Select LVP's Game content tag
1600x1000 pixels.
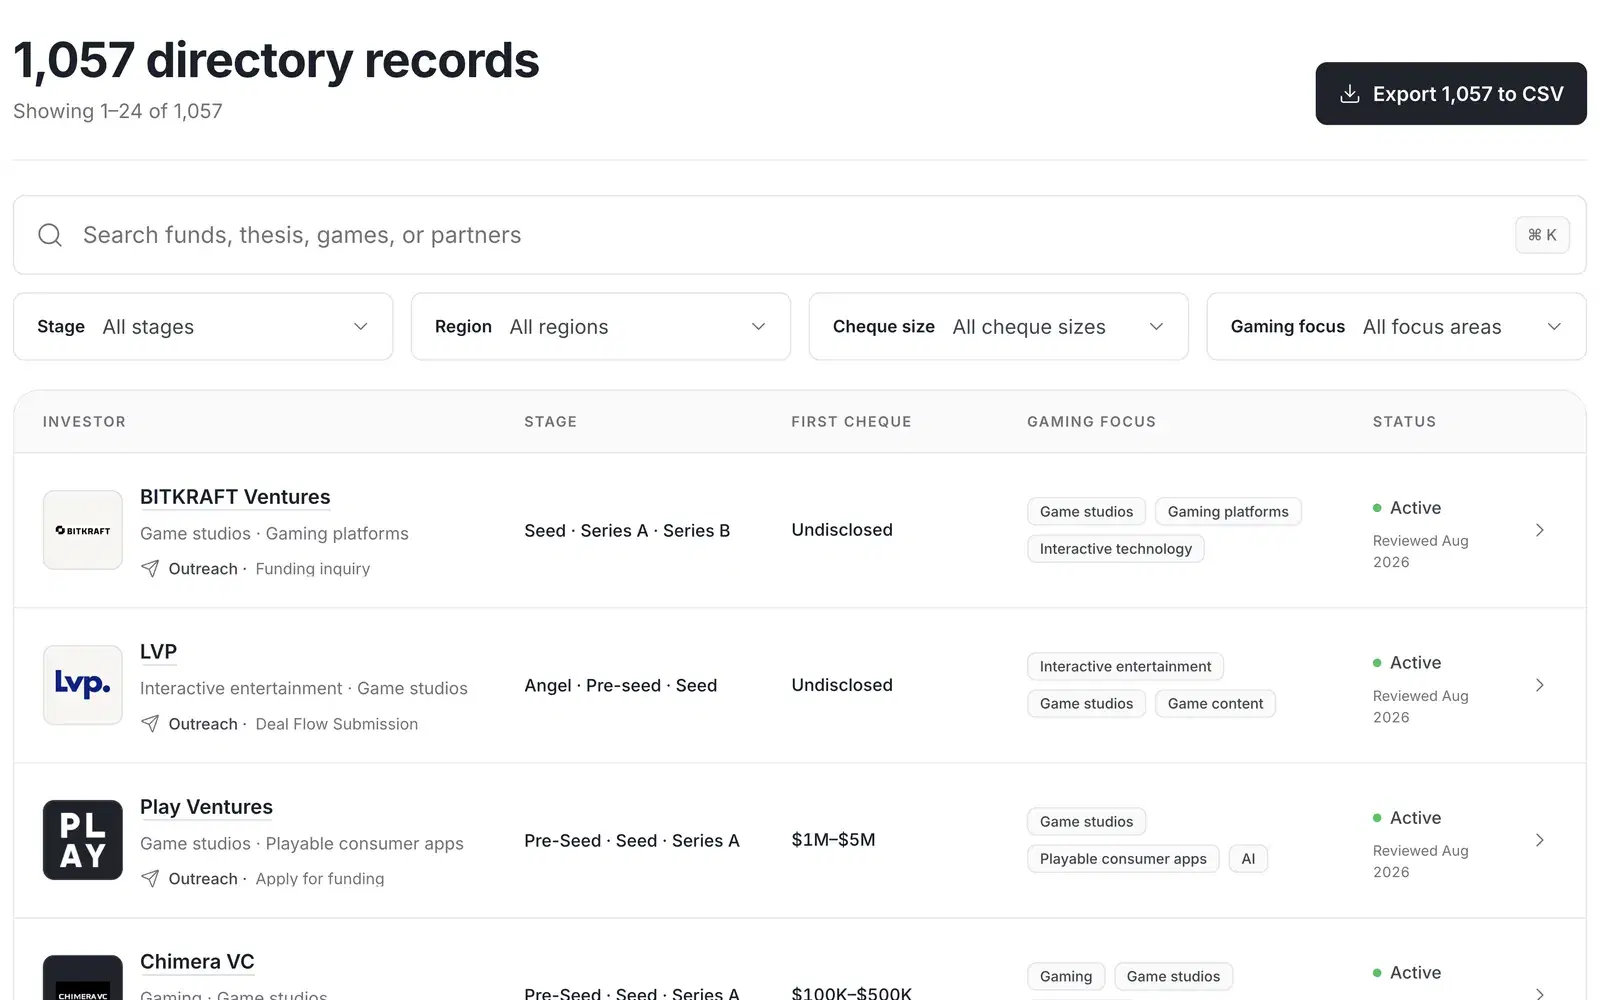tap(1215, 704)
